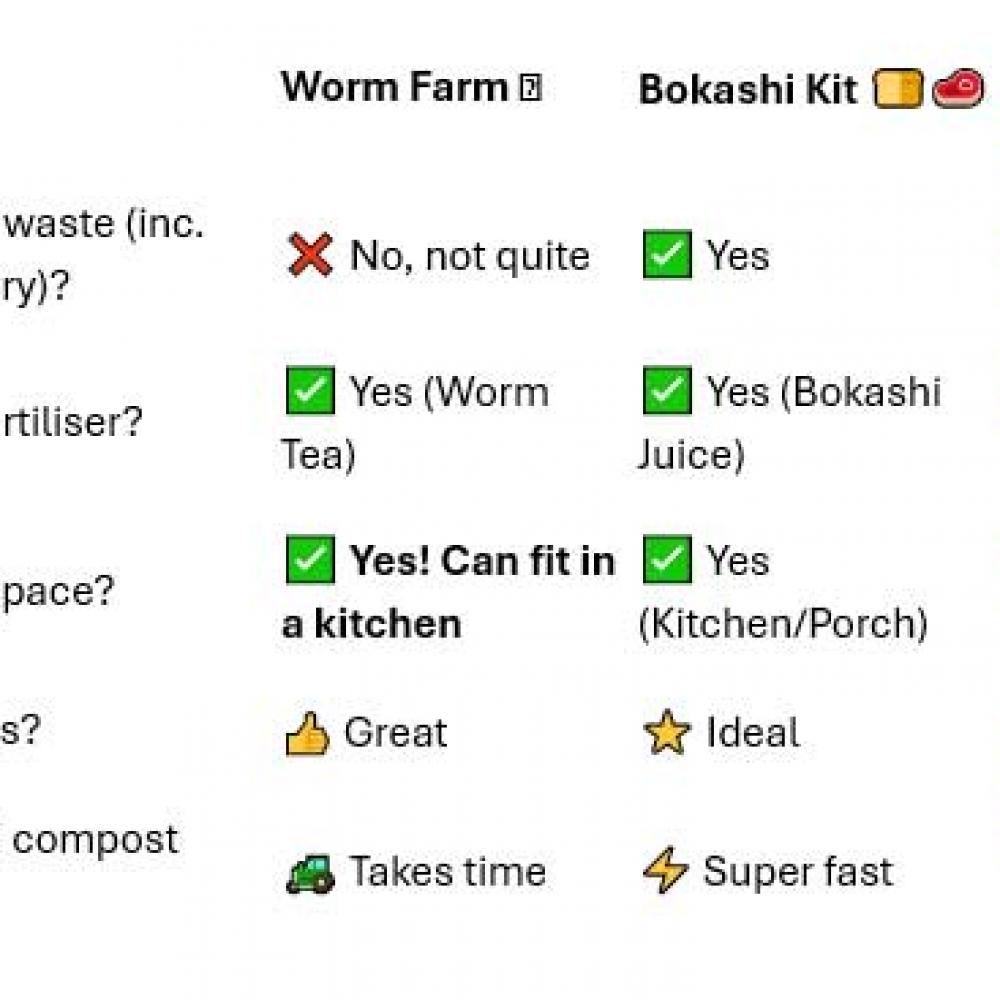Select the green tractor icon beside "Takes time"

click(x=310, y=873)
